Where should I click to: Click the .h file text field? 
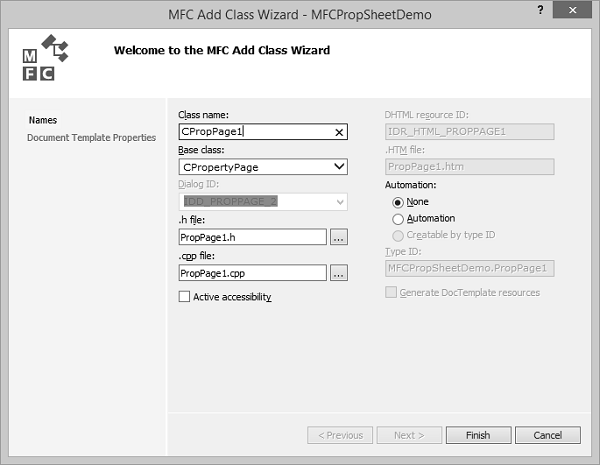click(252, 237)
